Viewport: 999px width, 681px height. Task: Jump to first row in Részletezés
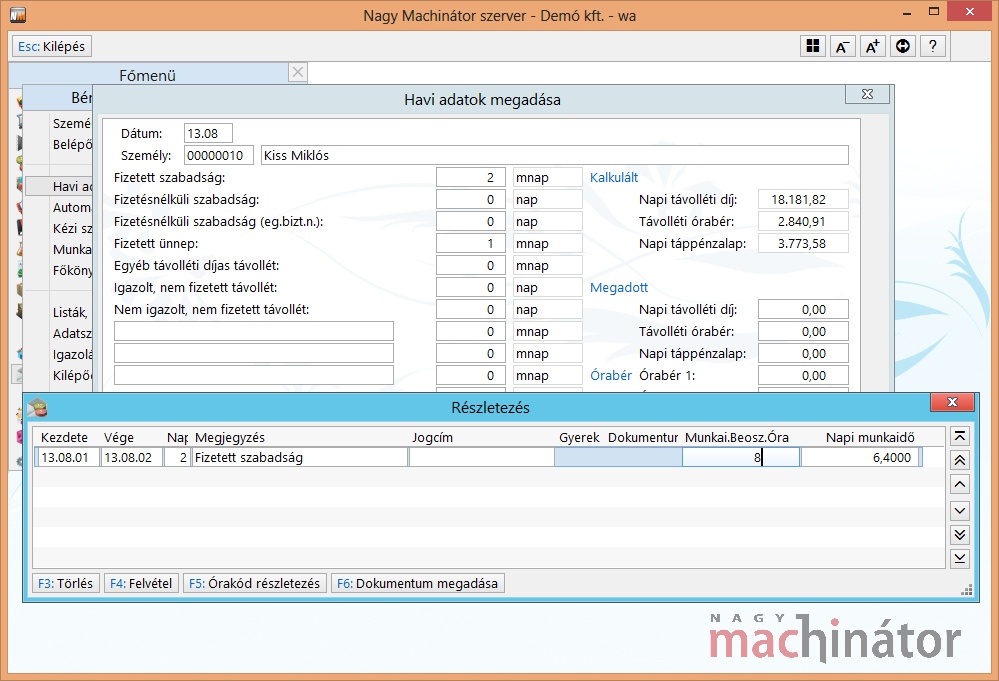coord(960,436)
